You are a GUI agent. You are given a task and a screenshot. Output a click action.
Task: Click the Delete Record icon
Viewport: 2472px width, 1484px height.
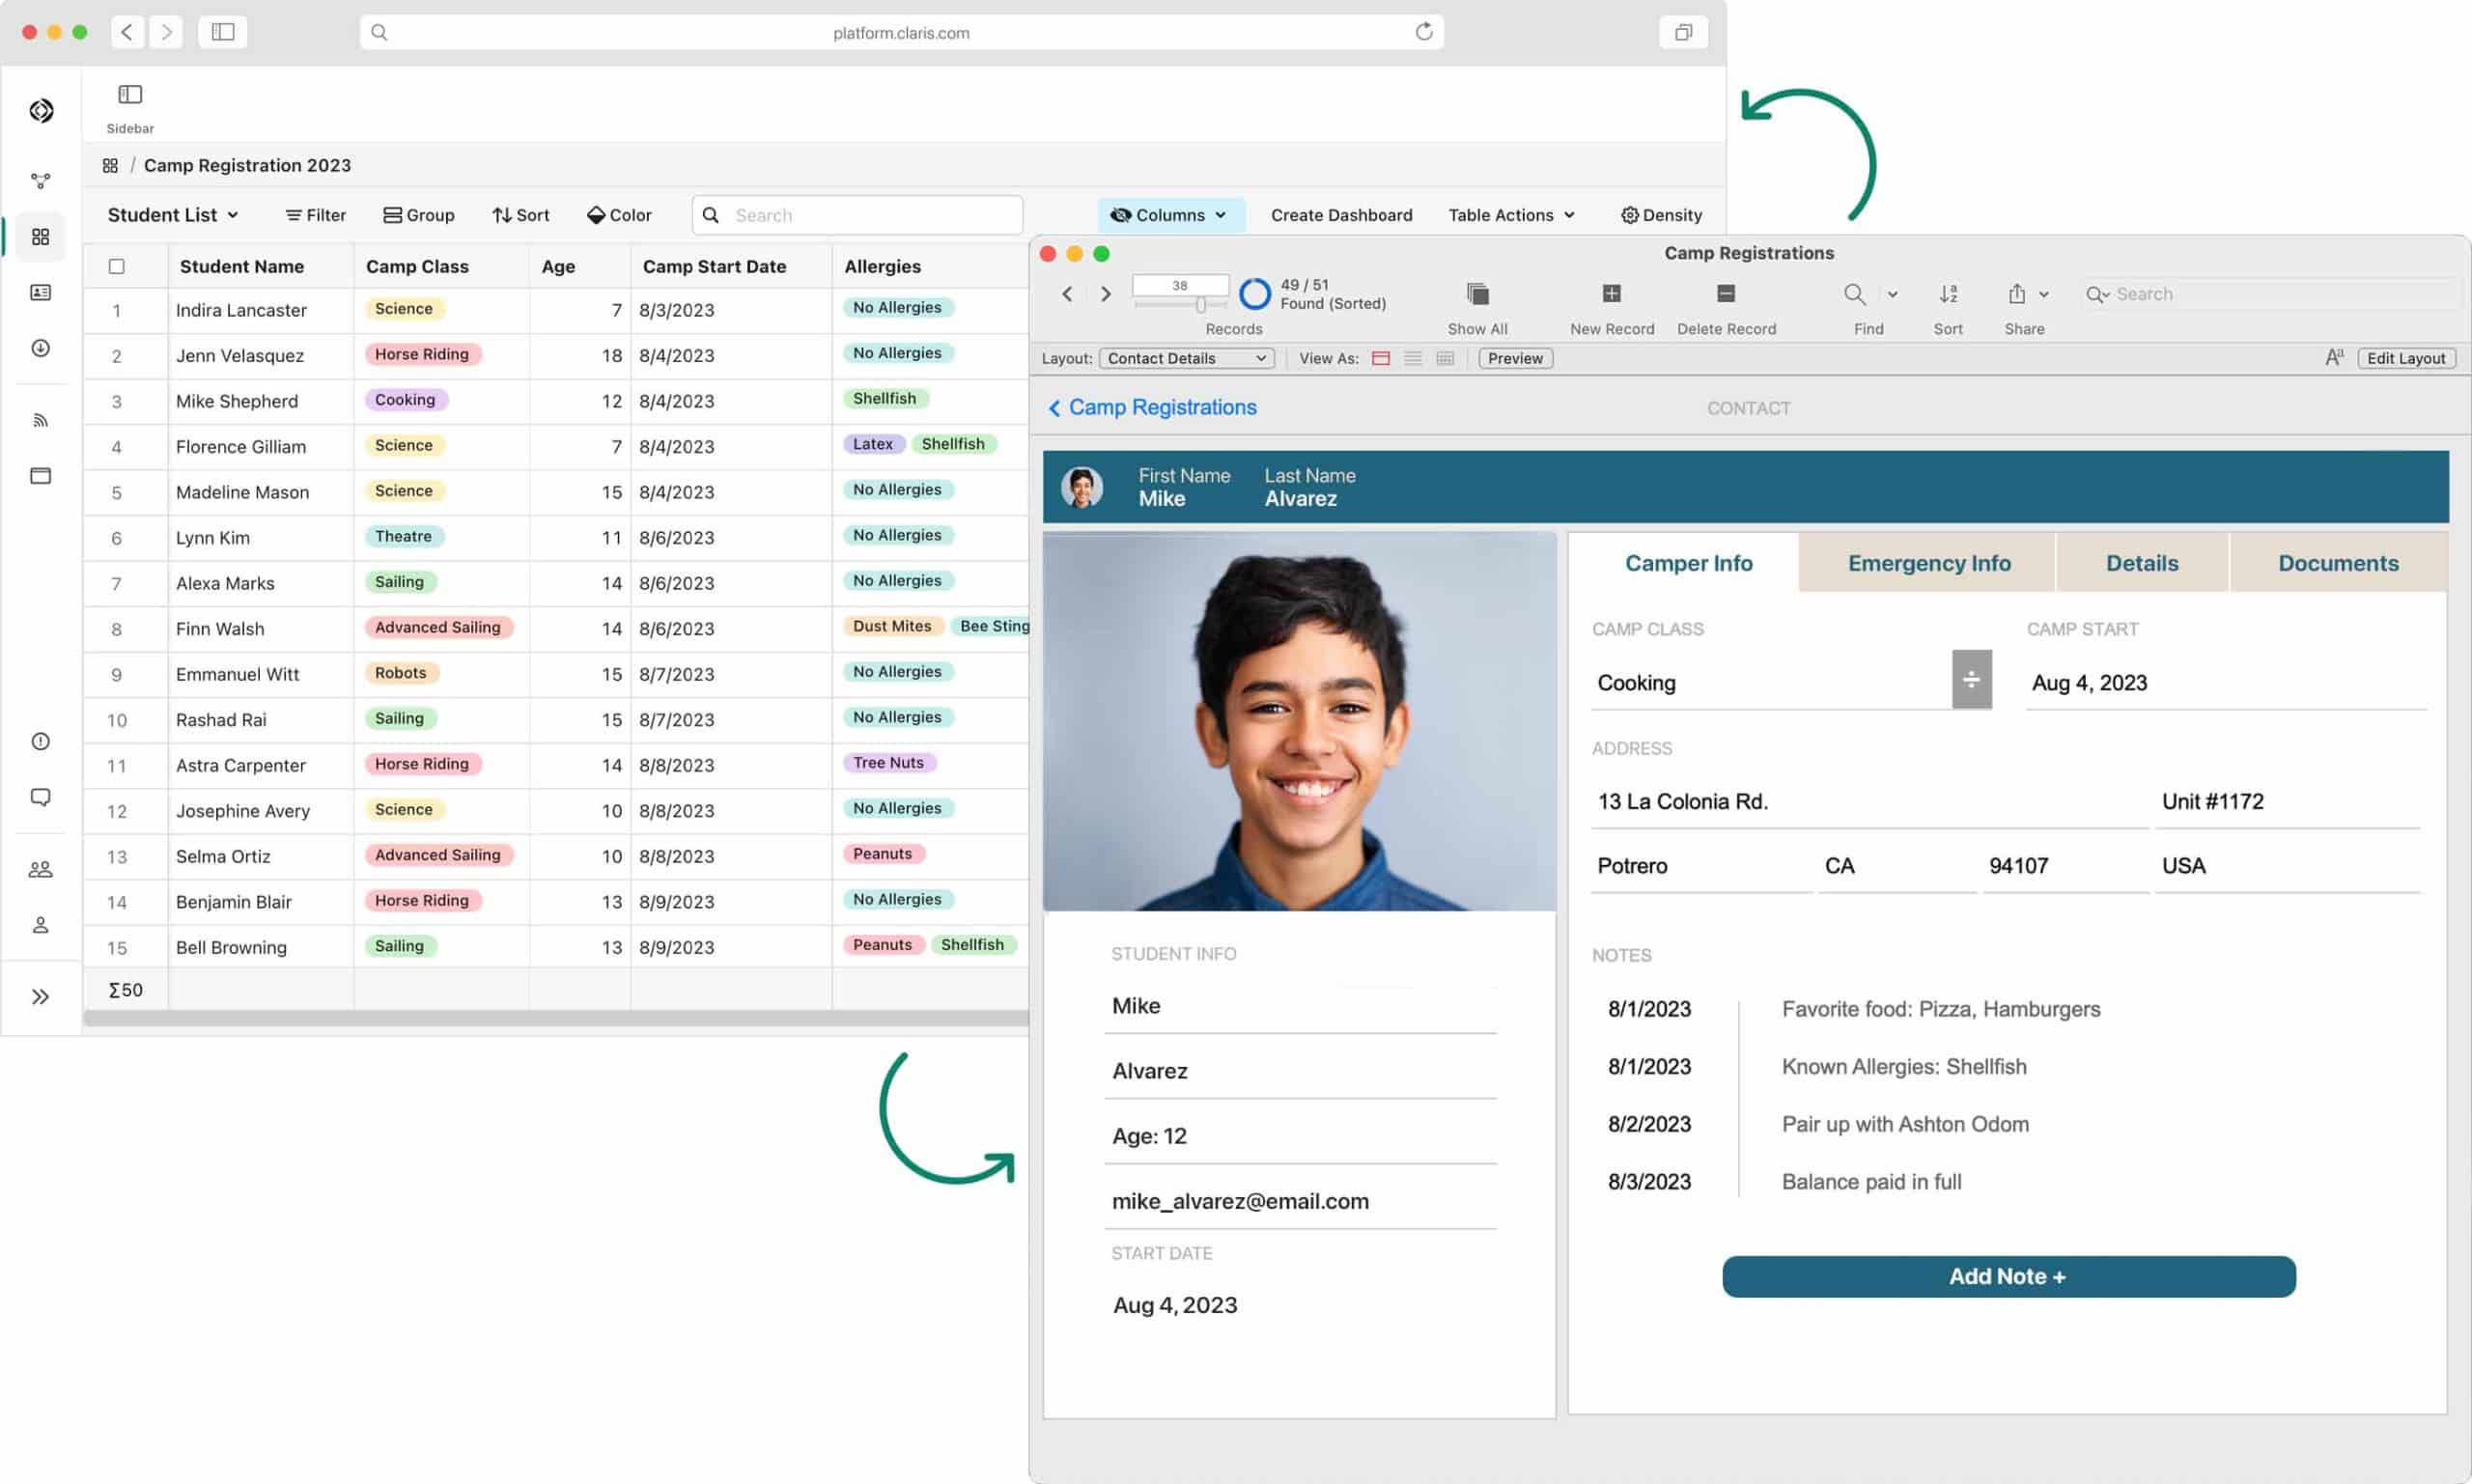click(1725, 294)
